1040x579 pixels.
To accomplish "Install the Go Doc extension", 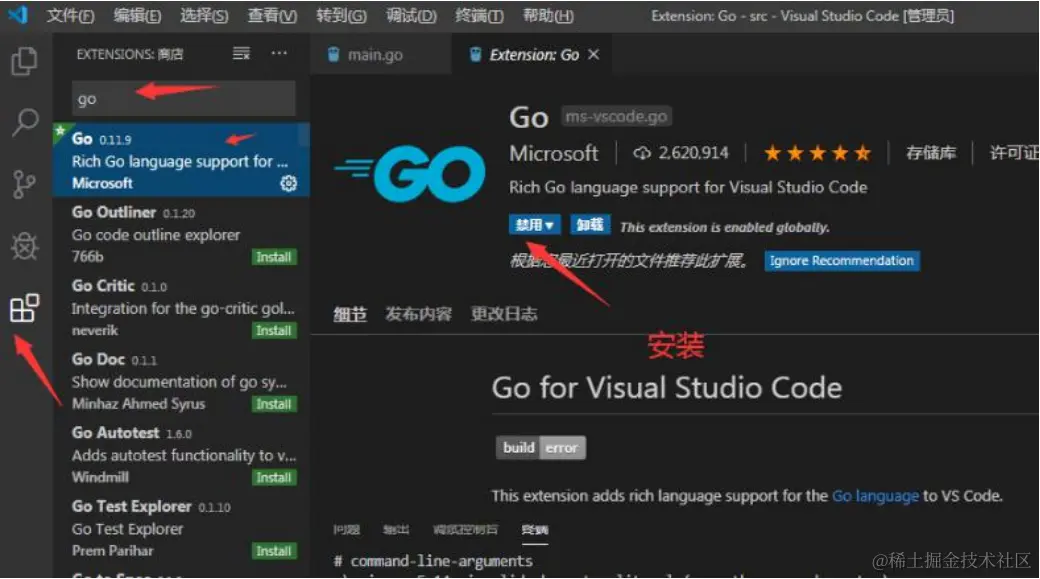I will (274, 404).
